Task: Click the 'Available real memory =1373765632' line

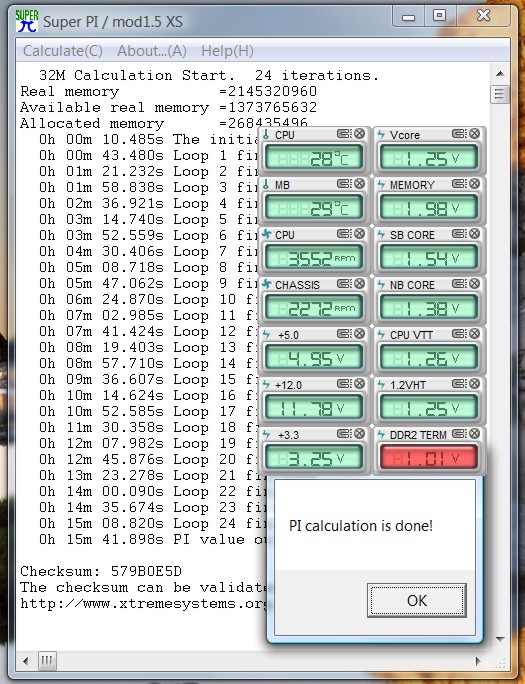Action: click(x=168, y=107)
